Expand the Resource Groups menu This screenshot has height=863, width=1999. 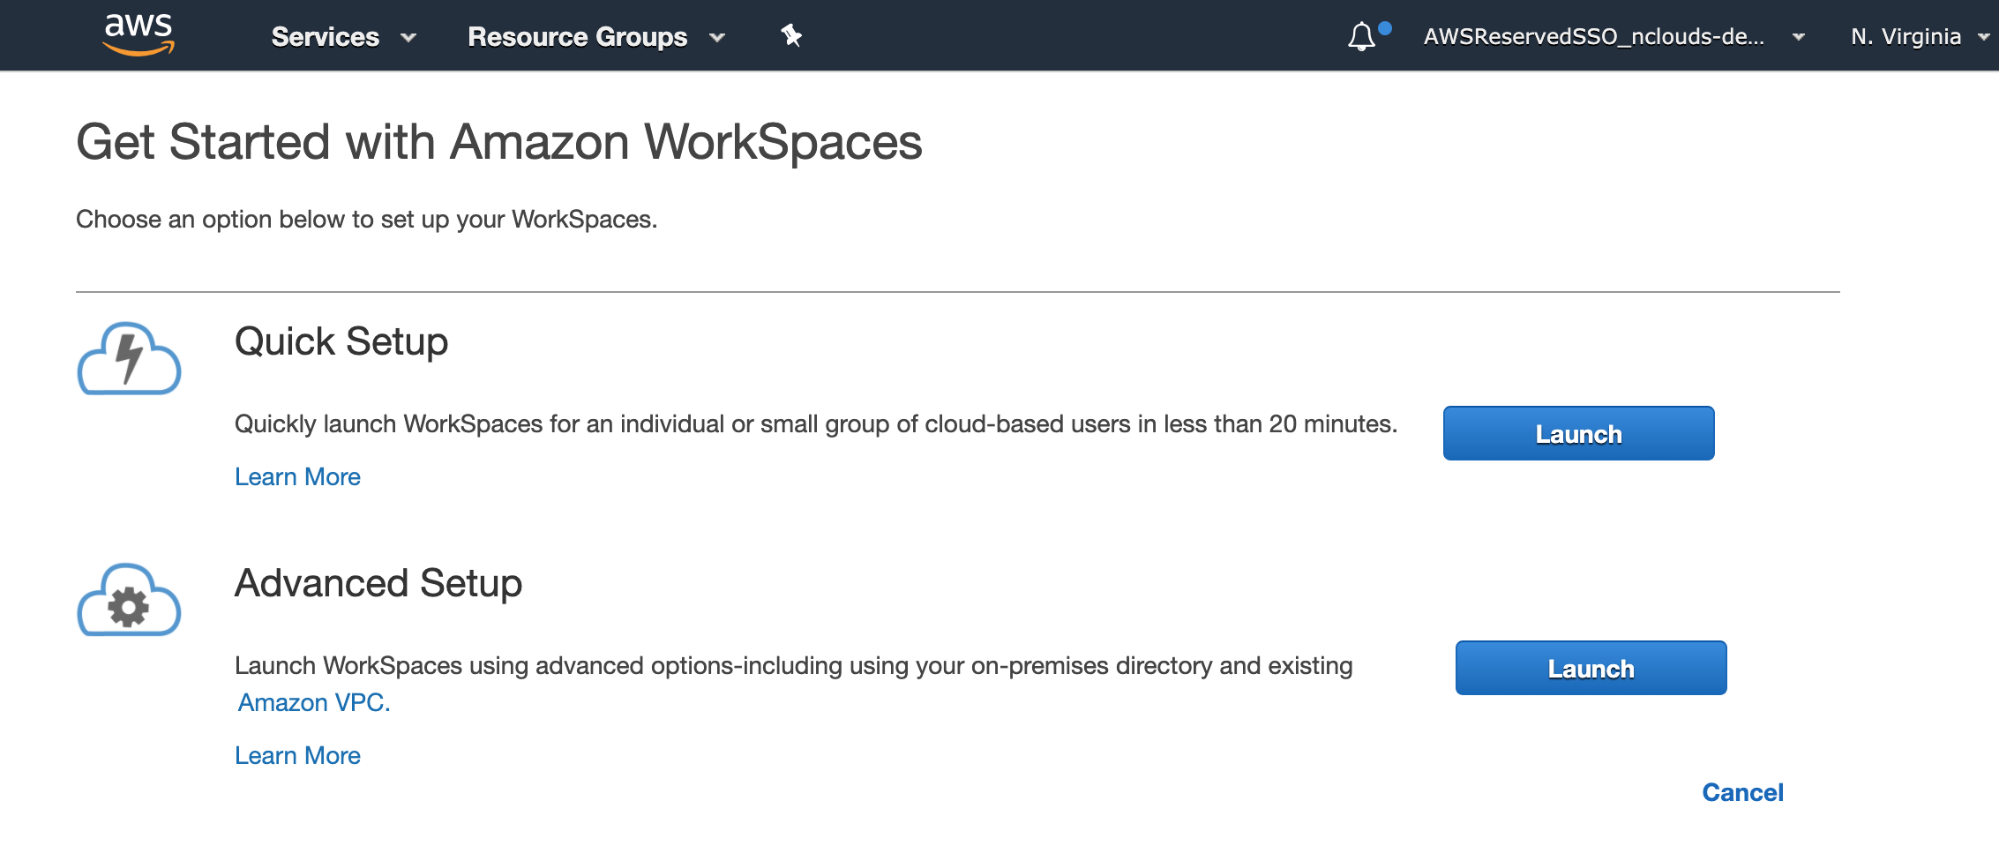click(x=596, y=37)
